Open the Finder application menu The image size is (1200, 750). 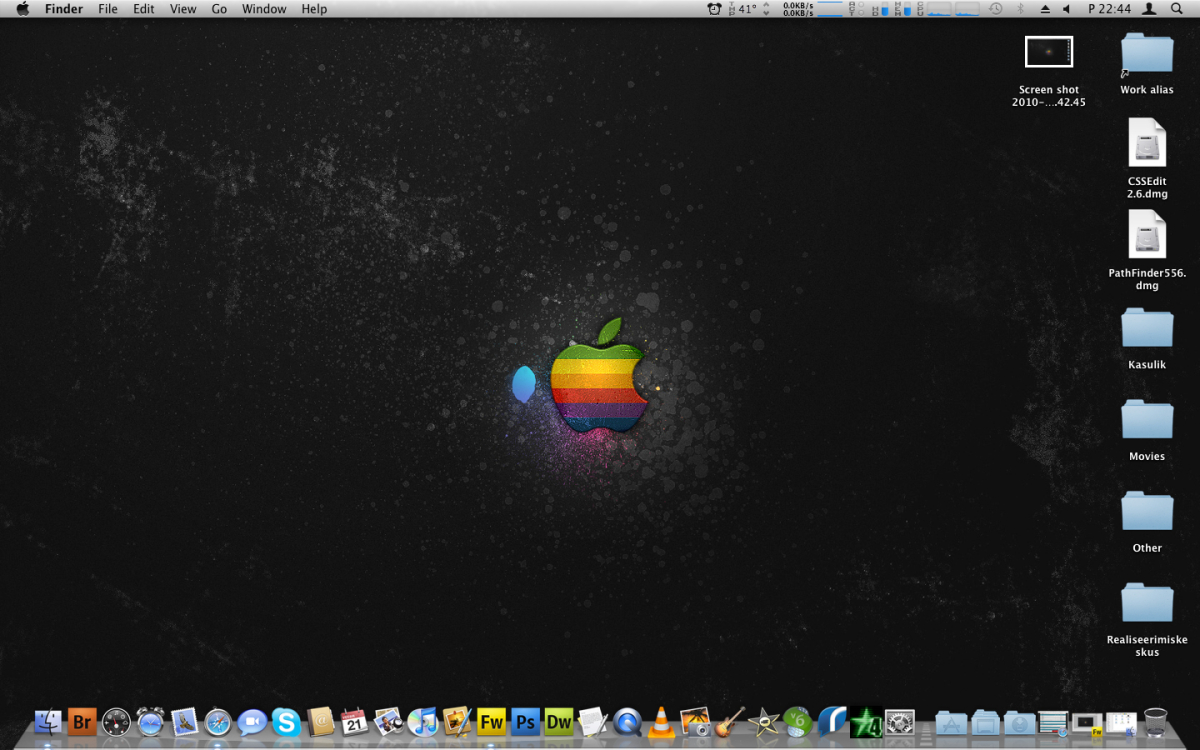64,9
